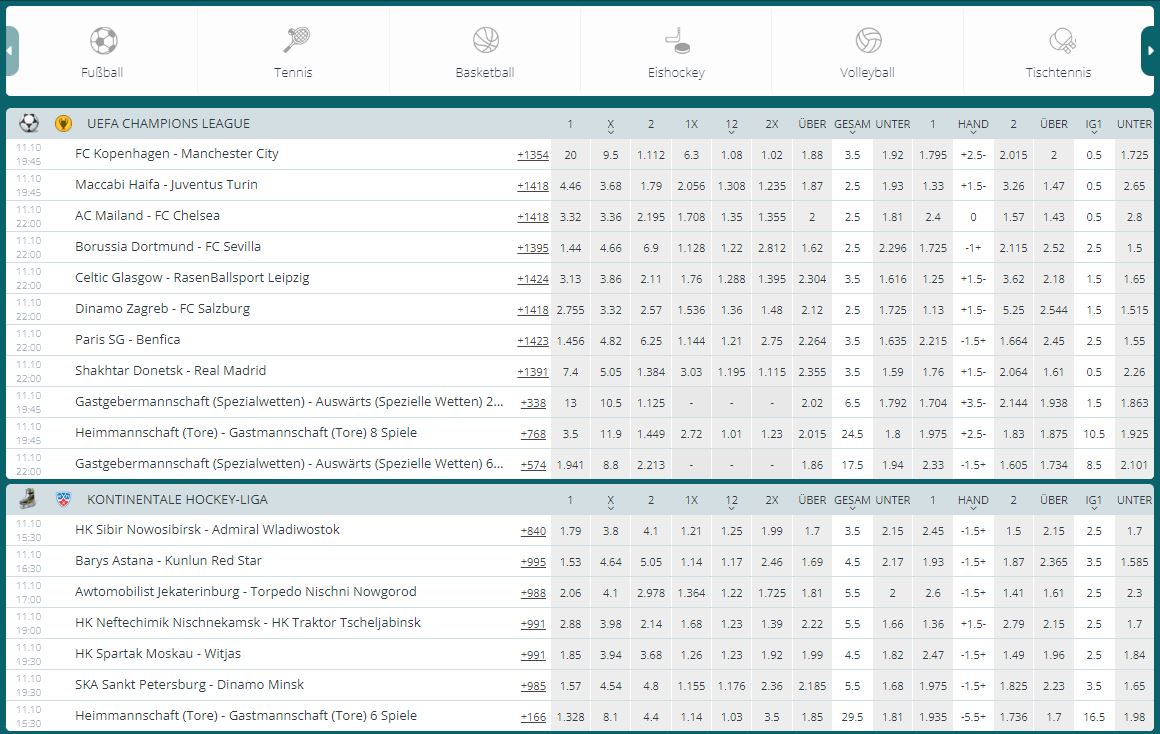Viewport: 1160px width, 734px height.
Task: Switch to the Eishockey tab in the sports bar
Action: point(675,52)
